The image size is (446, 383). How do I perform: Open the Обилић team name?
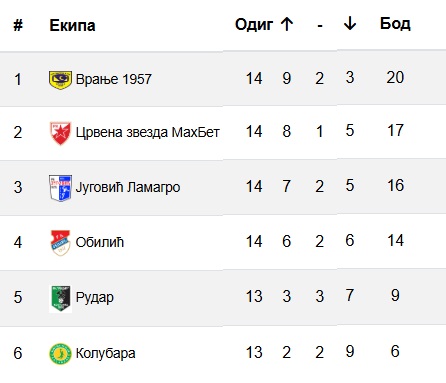point(100,242)
